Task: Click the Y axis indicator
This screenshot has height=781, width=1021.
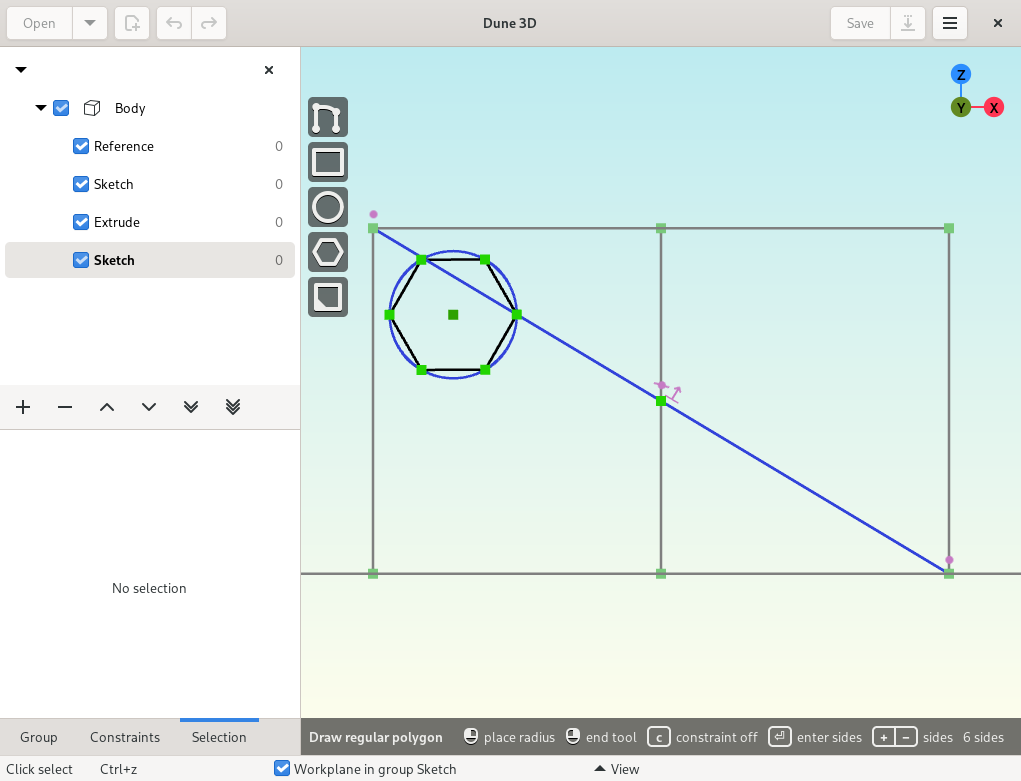Action: coord(960,107)
